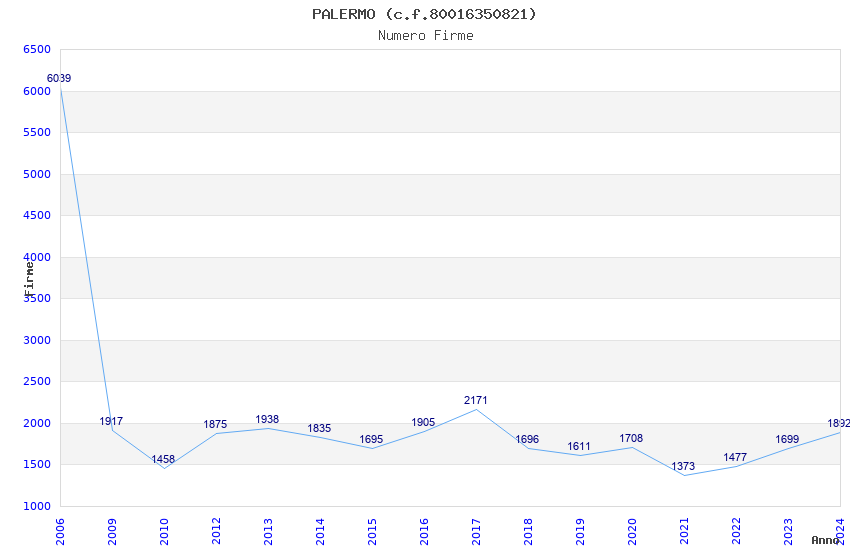Click the x-axis year 2009
The height and width of the screenshot is (550, 850).
pos(112,532)
